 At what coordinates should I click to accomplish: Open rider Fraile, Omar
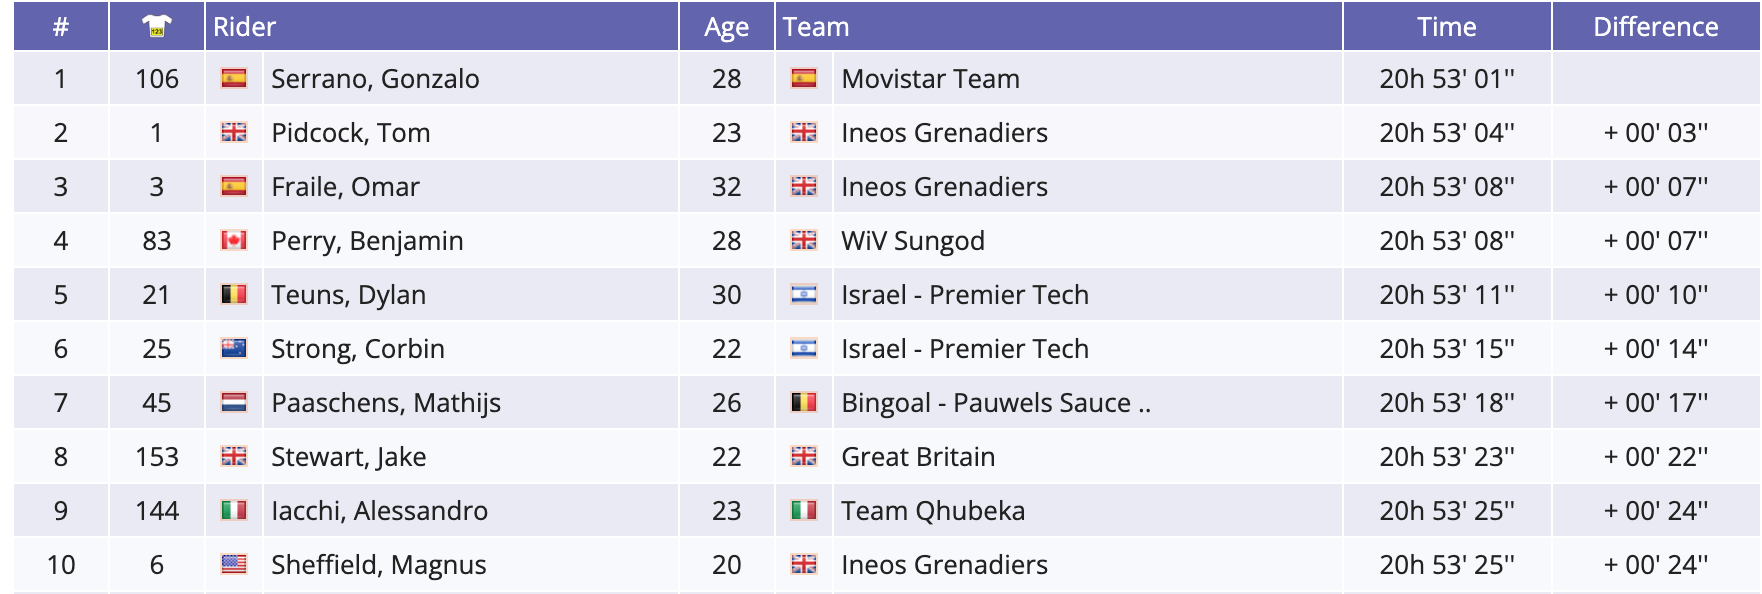tap(345, 187)
